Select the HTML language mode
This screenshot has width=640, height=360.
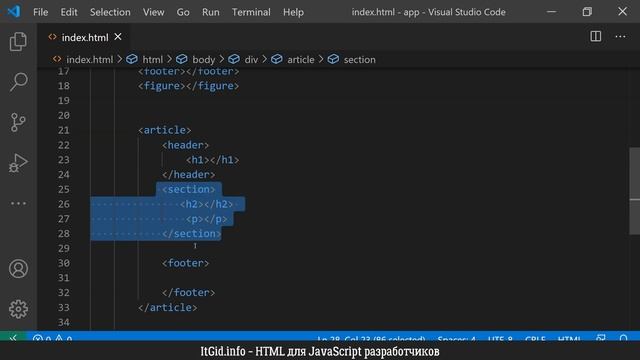[569, 338]
